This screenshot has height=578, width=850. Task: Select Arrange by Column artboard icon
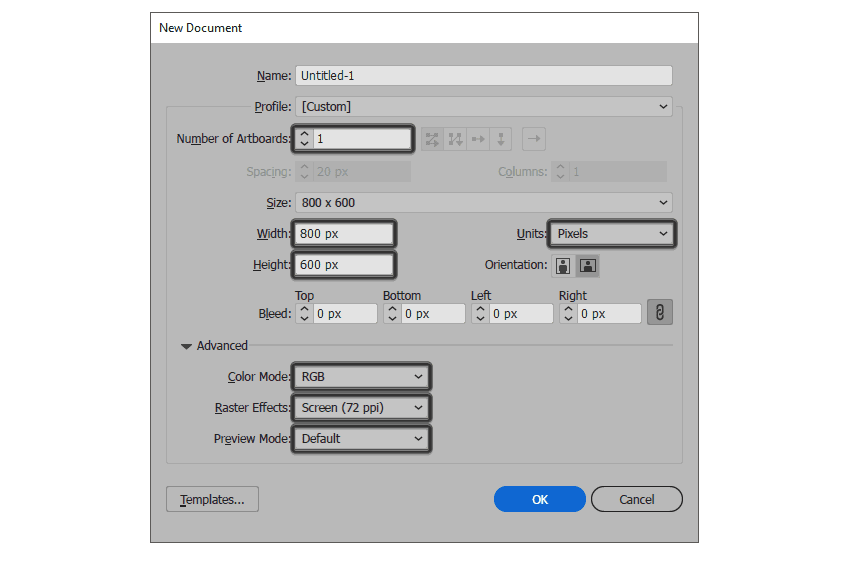(501, 139)
